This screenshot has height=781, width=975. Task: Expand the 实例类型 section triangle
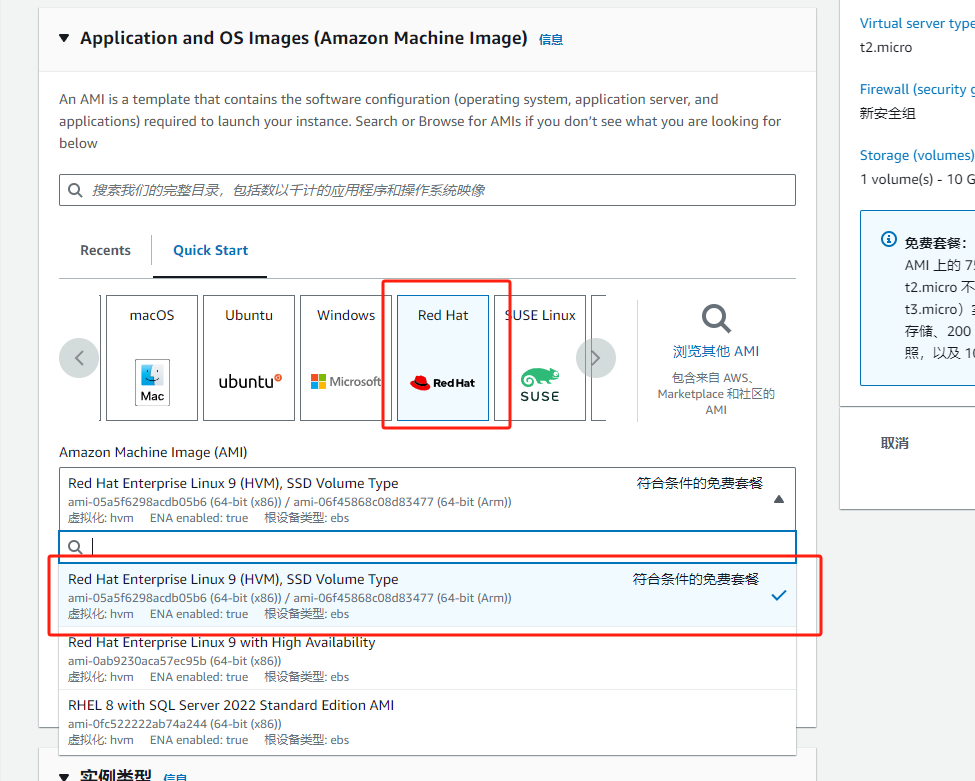click(x=64, y=776)
